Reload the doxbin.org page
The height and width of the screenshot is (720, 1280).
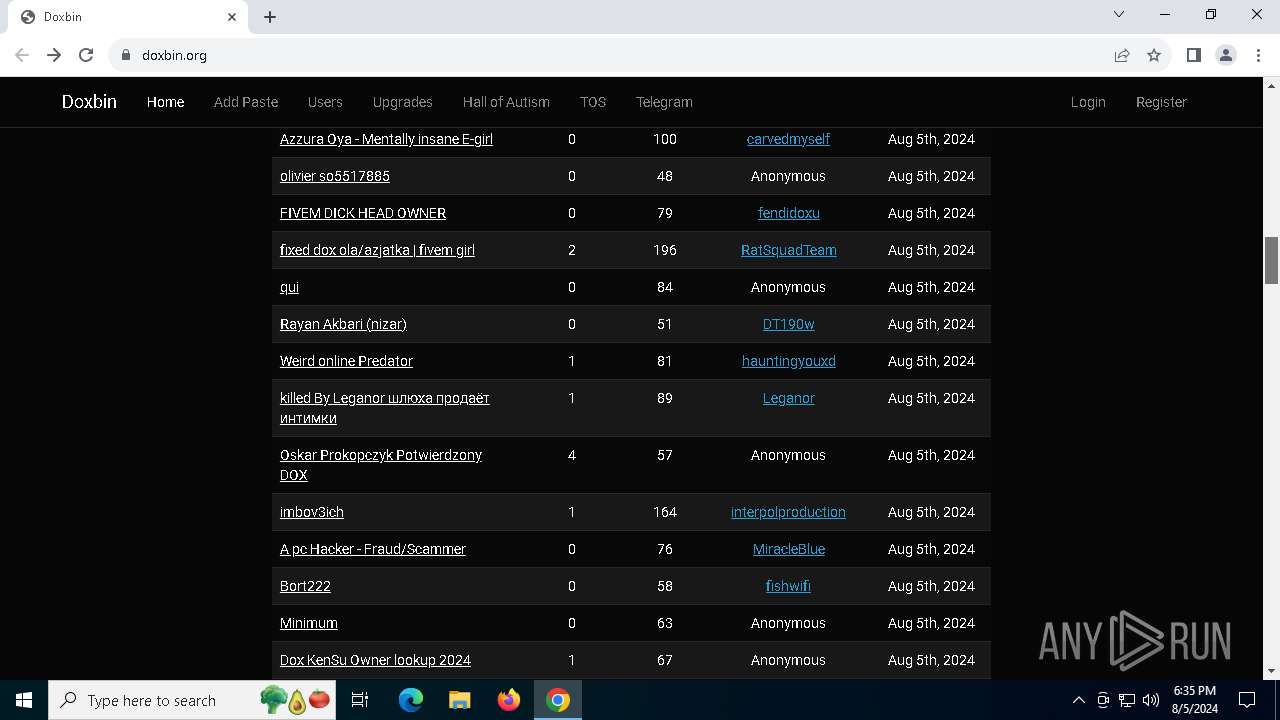86,55
